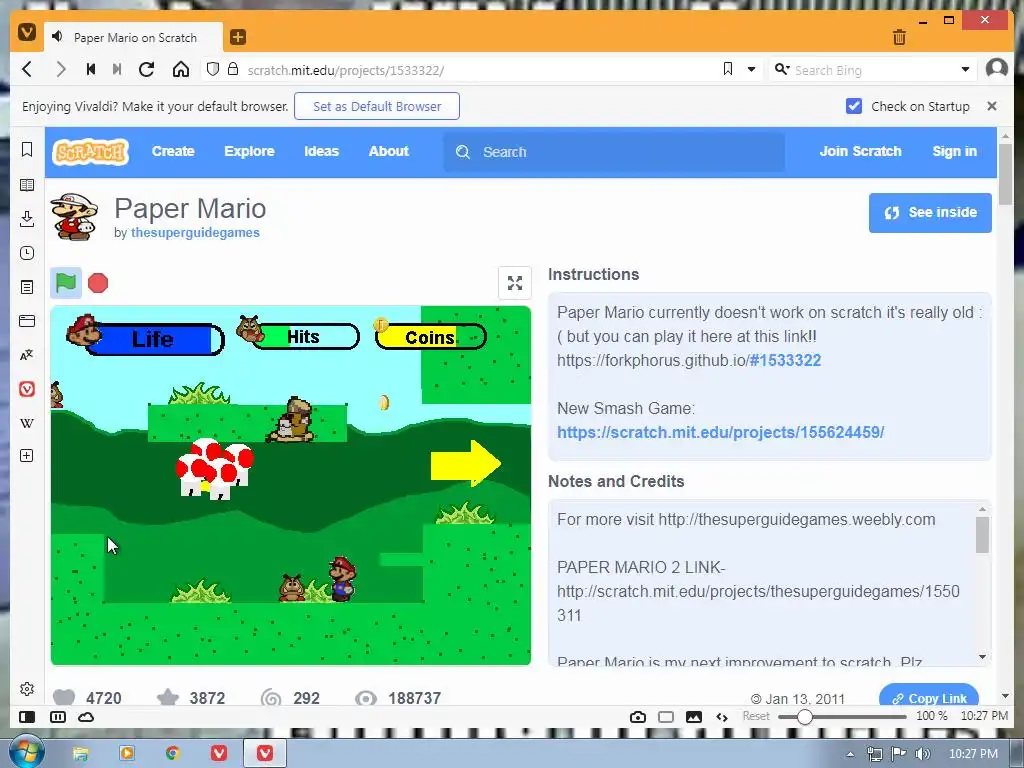
Task: Toggle Check on Startup checkbox
Action: pos(854,106)
